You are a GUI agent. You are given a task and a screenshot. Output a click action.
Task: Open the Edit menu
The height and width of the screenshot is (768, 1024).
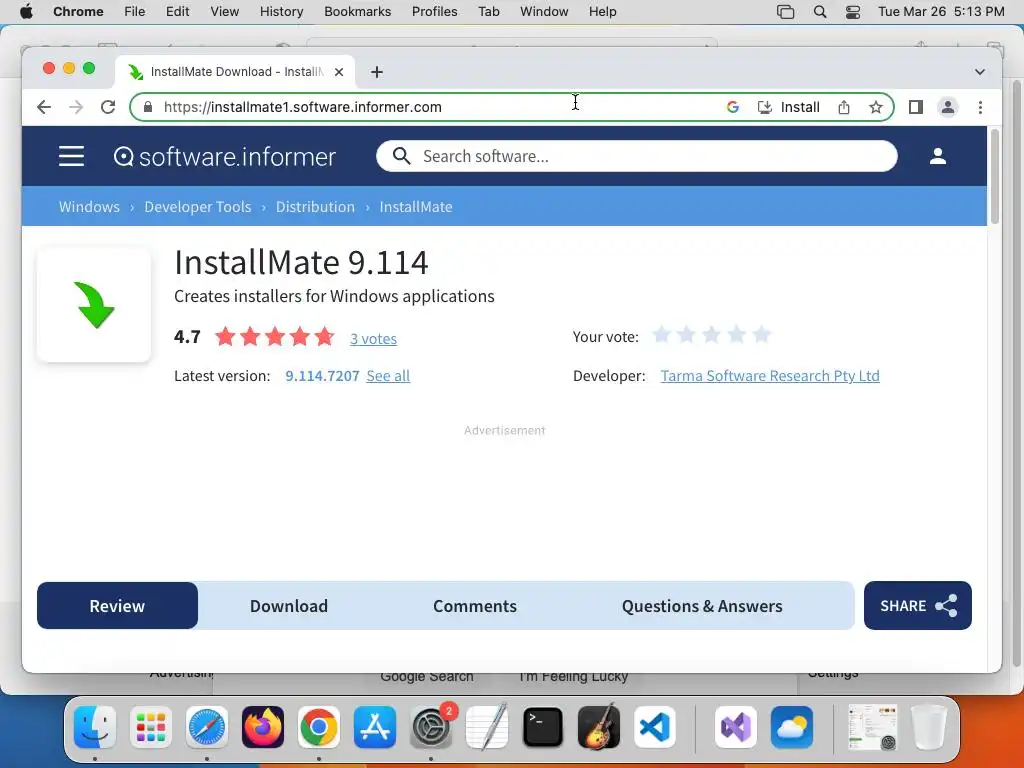pos(177,12)
